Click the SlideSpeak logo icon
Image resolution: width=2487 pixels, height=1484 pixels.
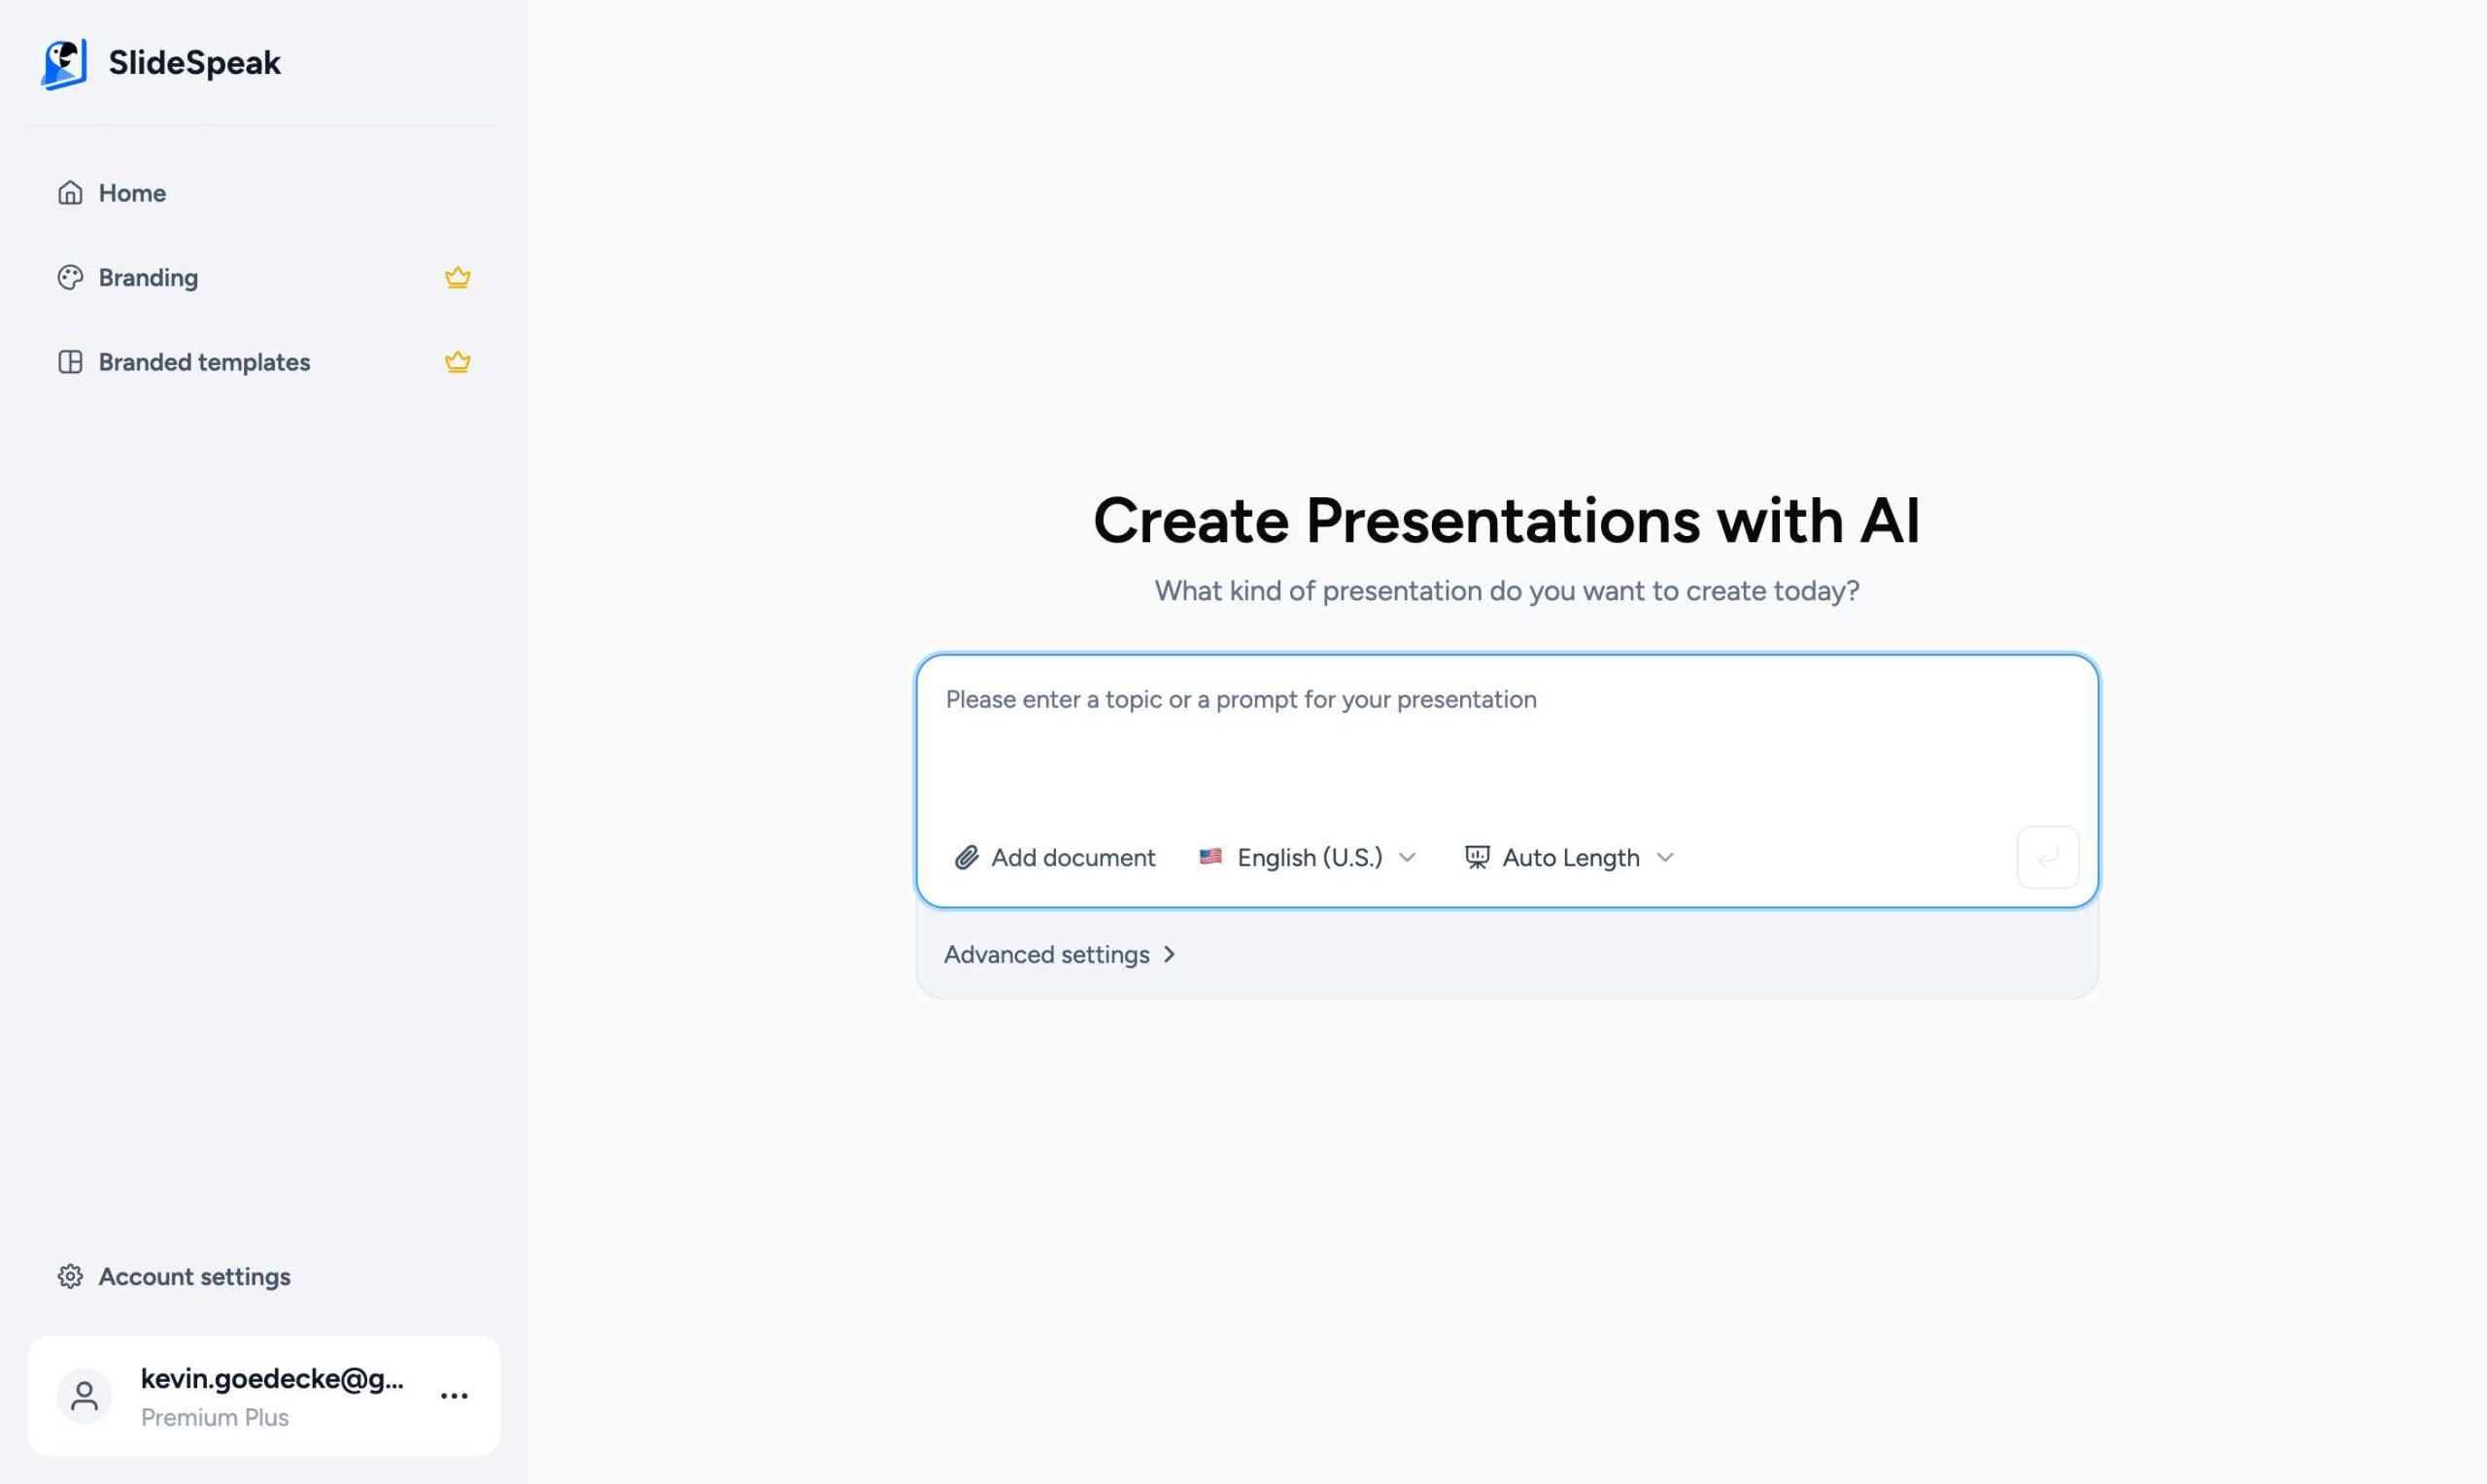coord(64,62)
